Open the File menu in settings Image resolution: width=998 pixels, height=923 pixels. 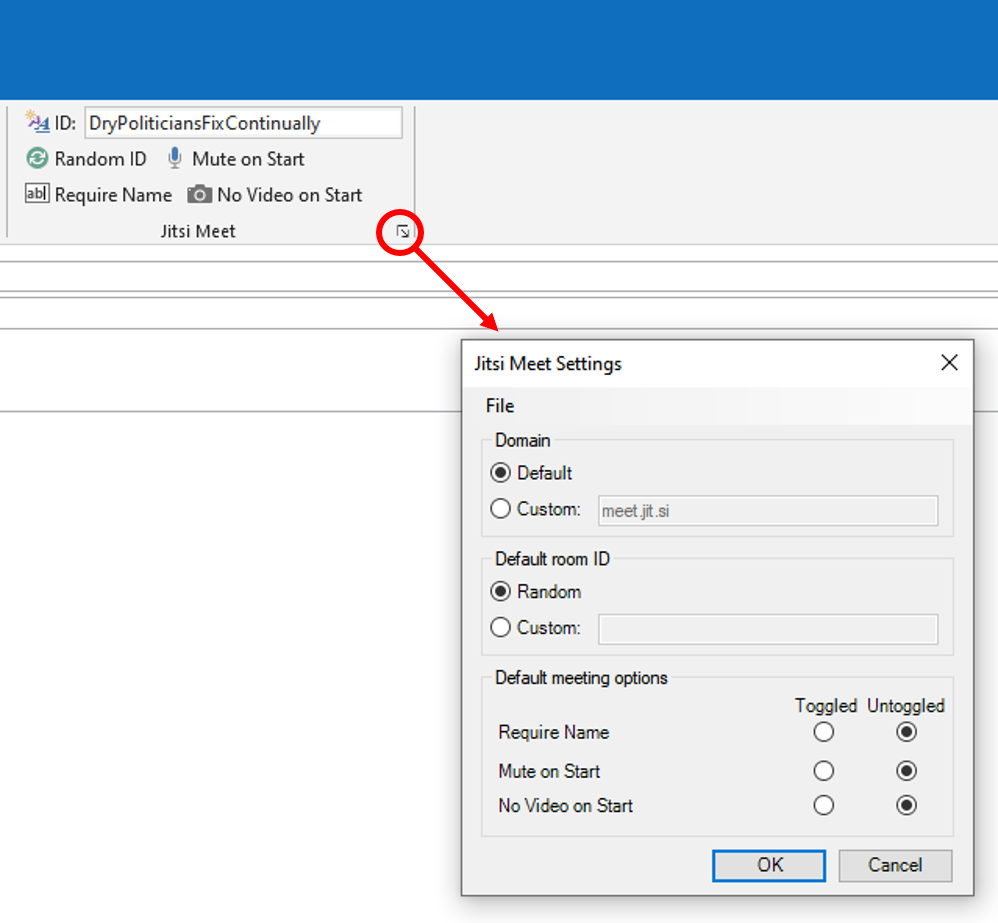500,405
